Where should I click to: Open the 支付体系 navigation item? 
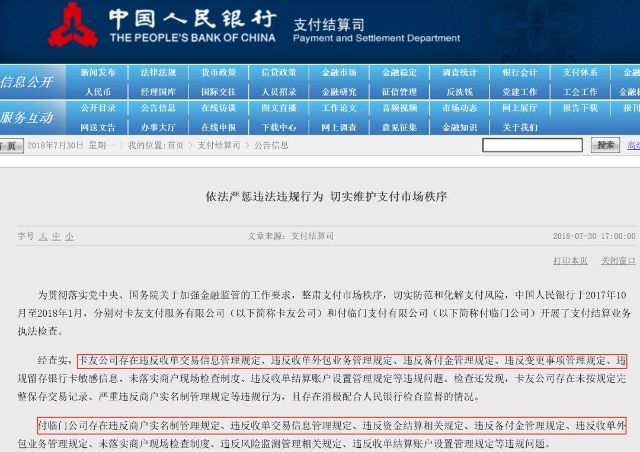(x=580, y=73)
